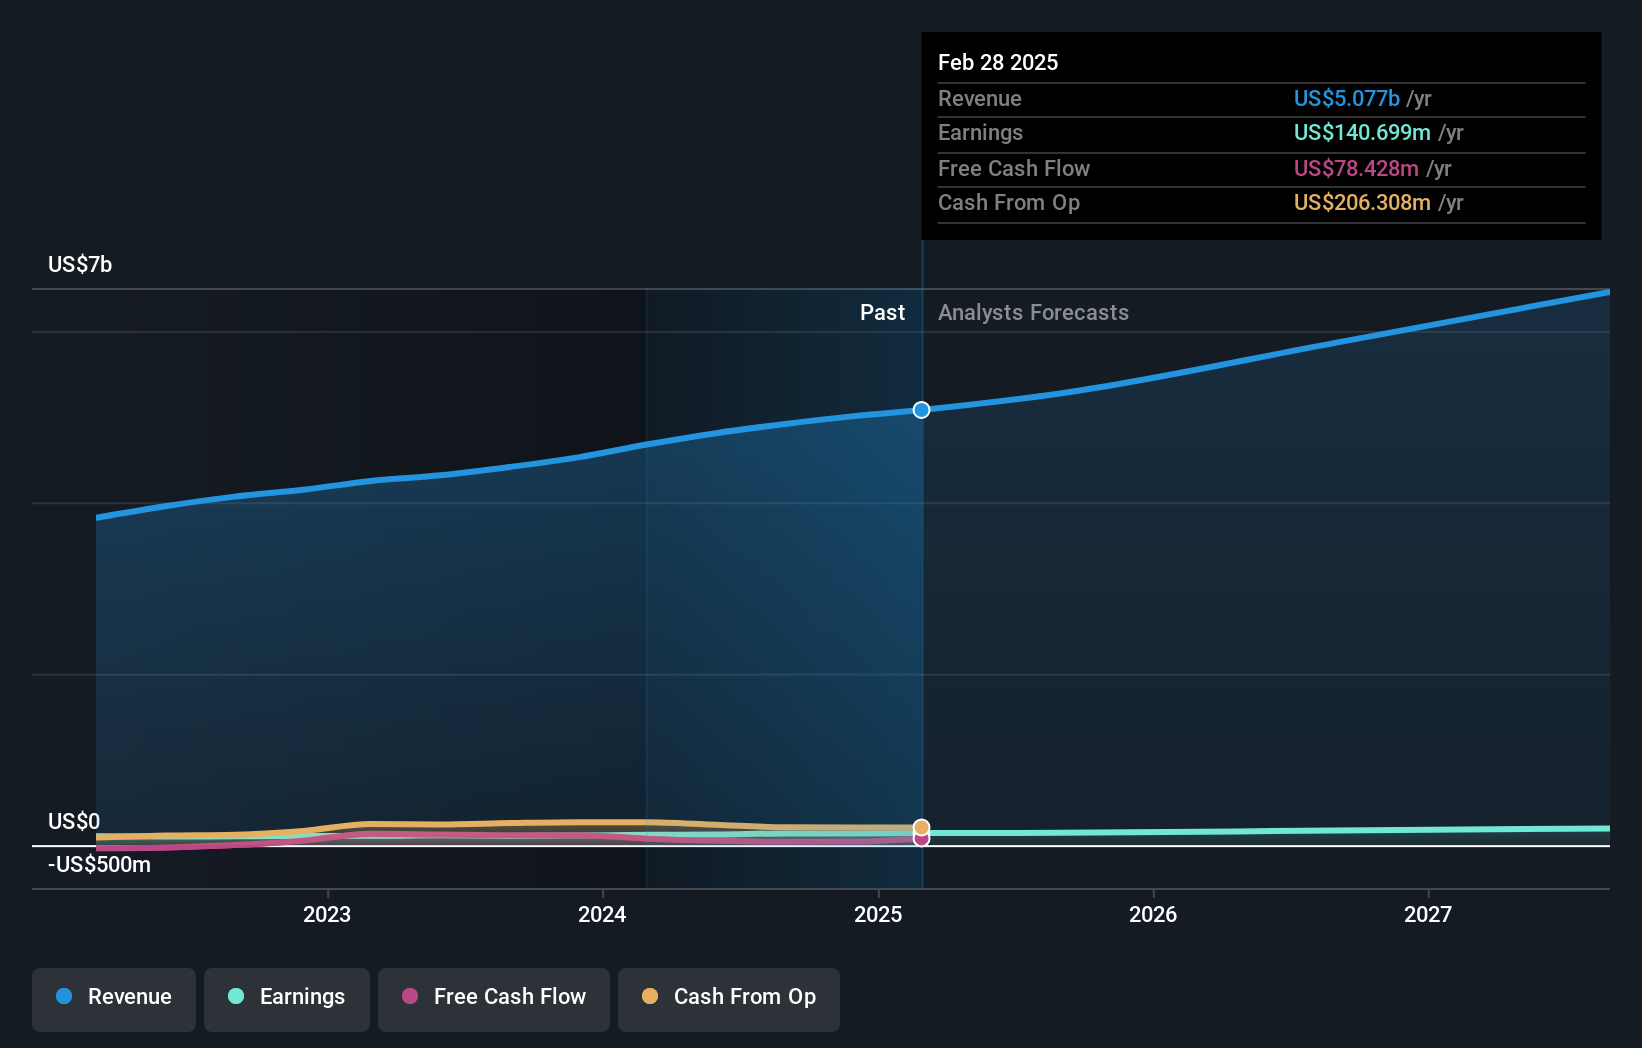Screen dimensions: 1642x1048
Task: Toggle Cash From Op series visibility
Action: coord(728,997)
